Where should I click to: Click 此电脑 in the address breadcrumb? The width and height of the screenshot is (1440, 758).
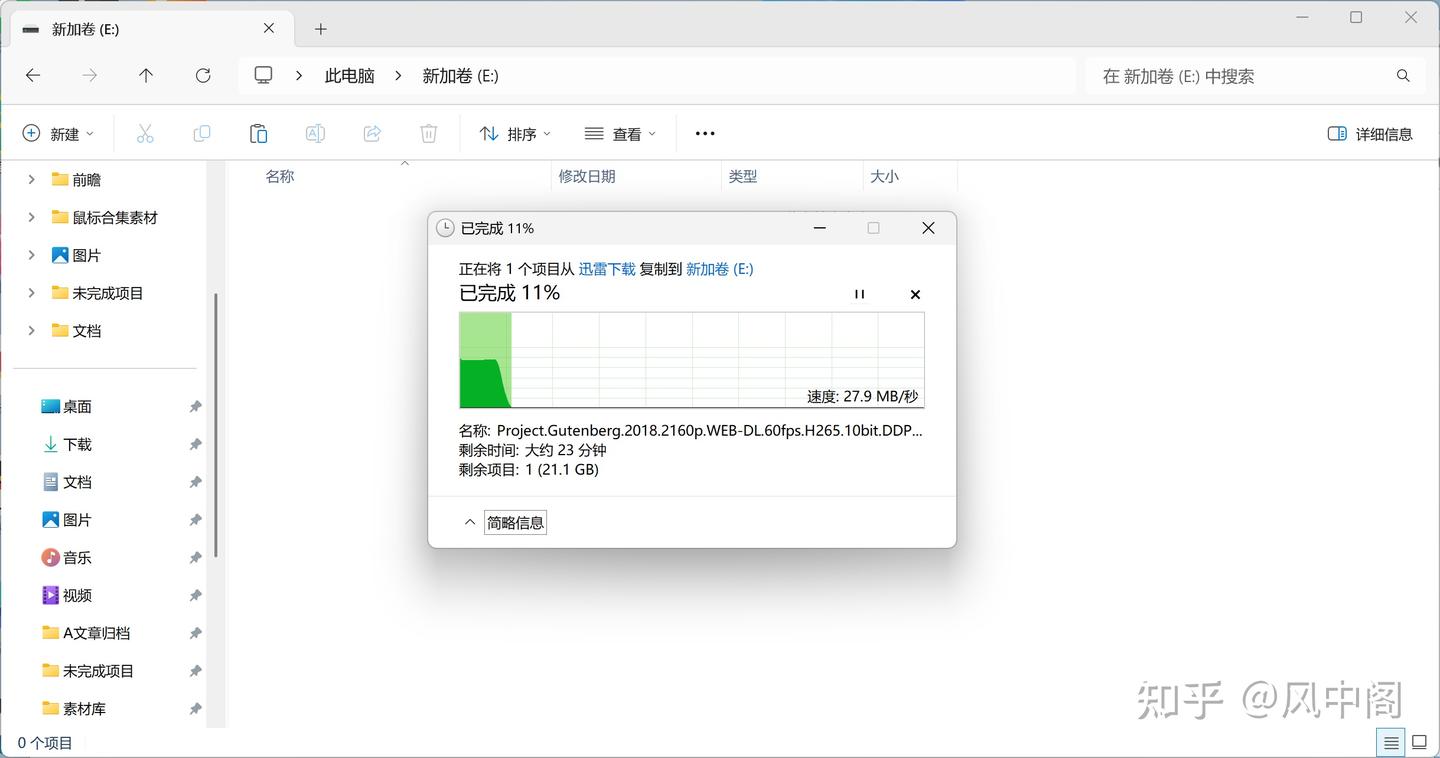coord(350,76)
